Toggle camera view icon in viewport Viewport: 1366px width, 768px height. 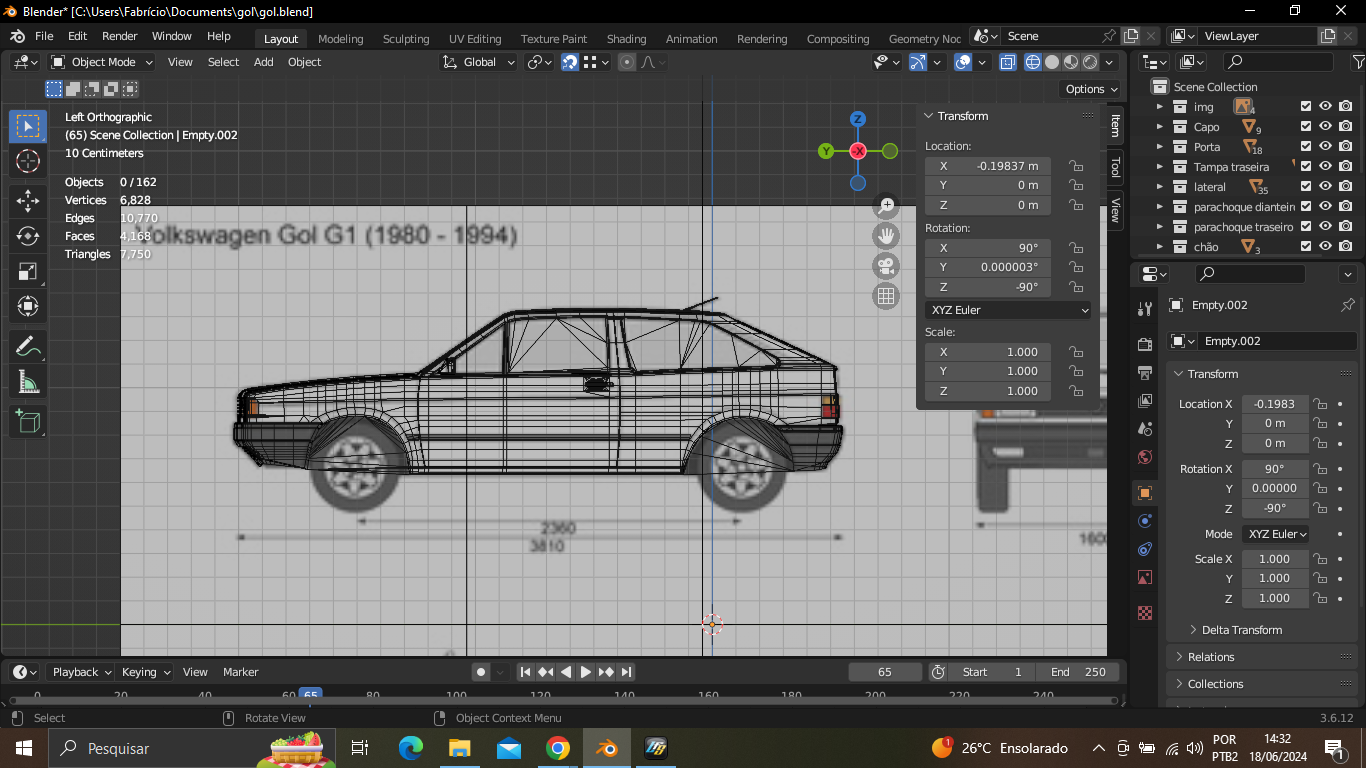point(886,266)
